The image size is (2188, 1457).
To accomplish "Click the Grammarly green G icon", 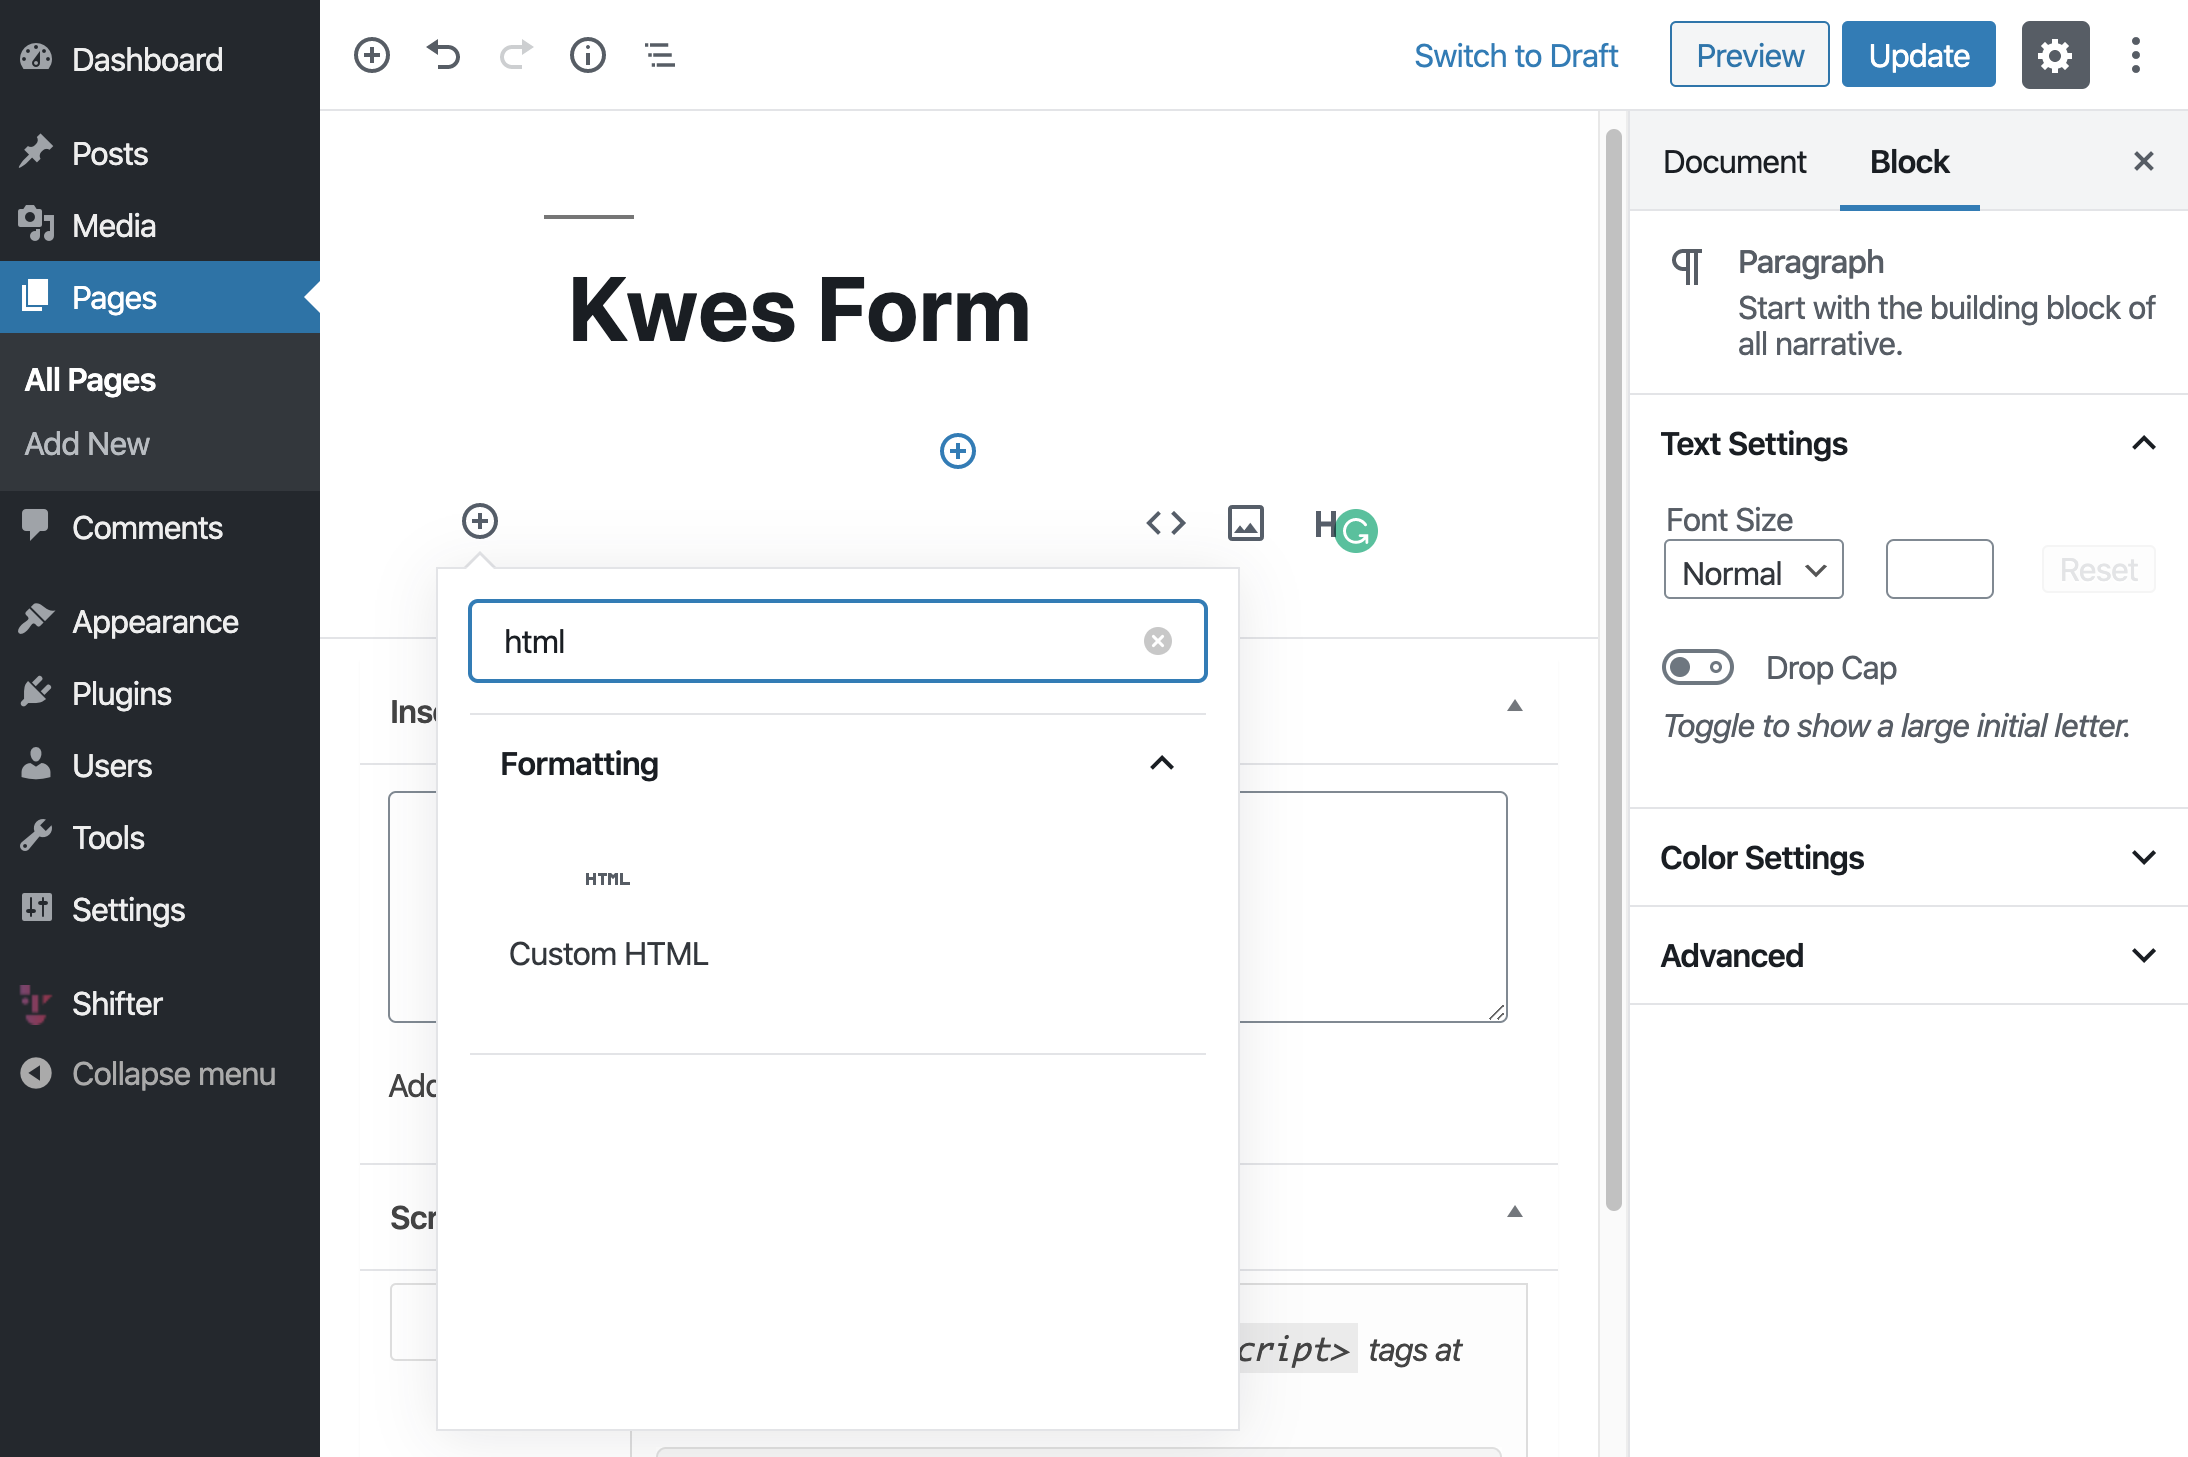I will 1357,531.
